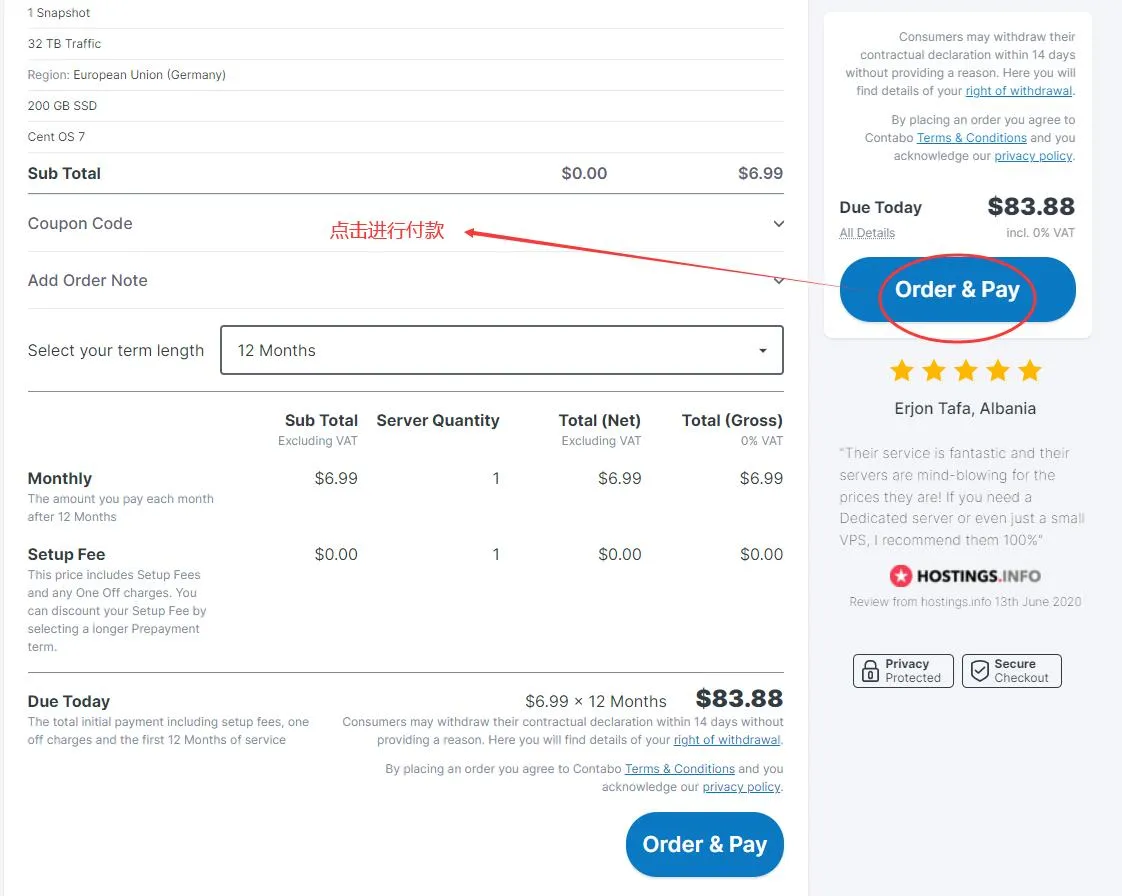
Task: Open bottom privacy policy link
Action: click(741, 787)
